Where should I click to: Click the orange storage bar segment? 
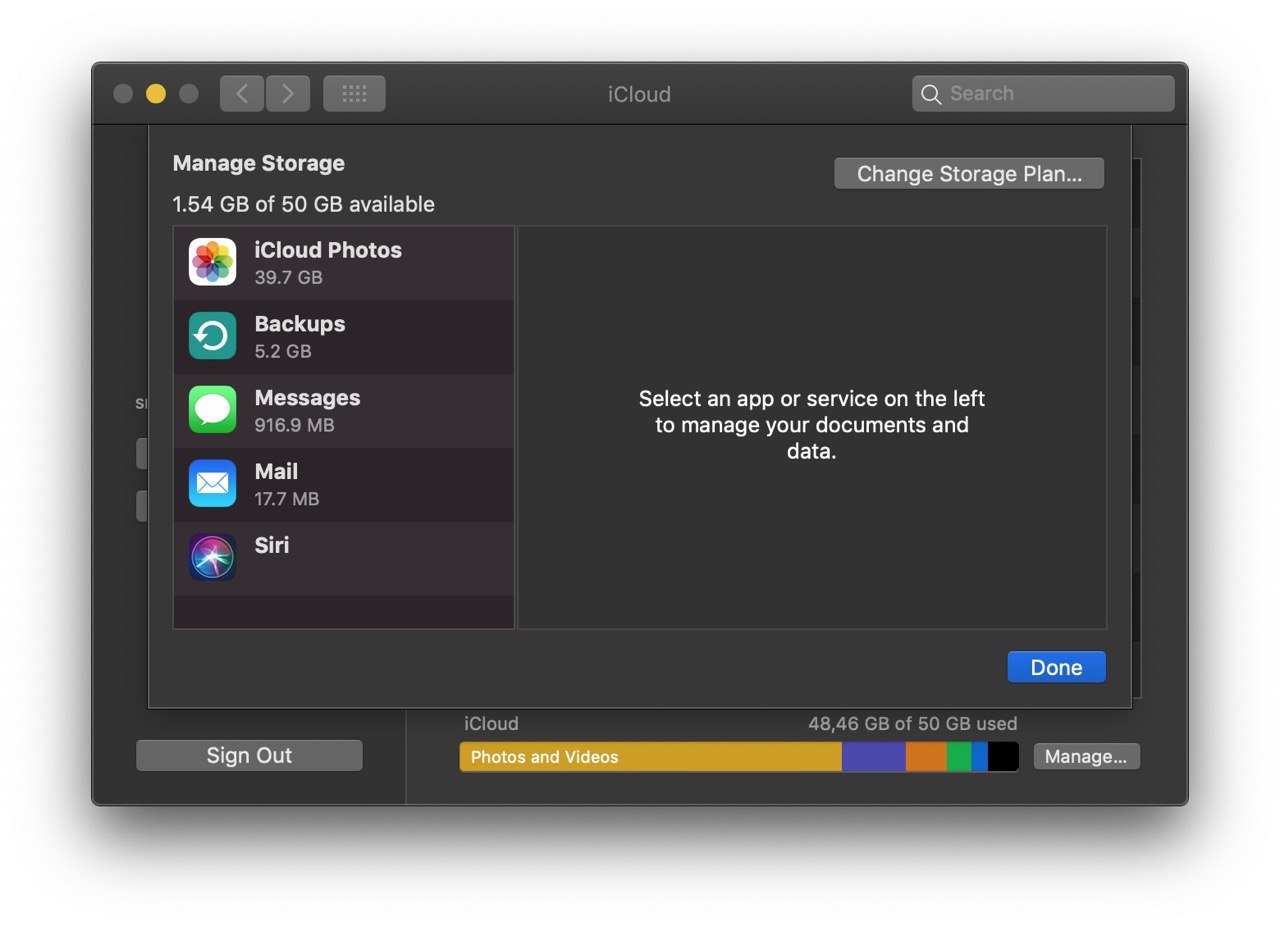point(926,757)
